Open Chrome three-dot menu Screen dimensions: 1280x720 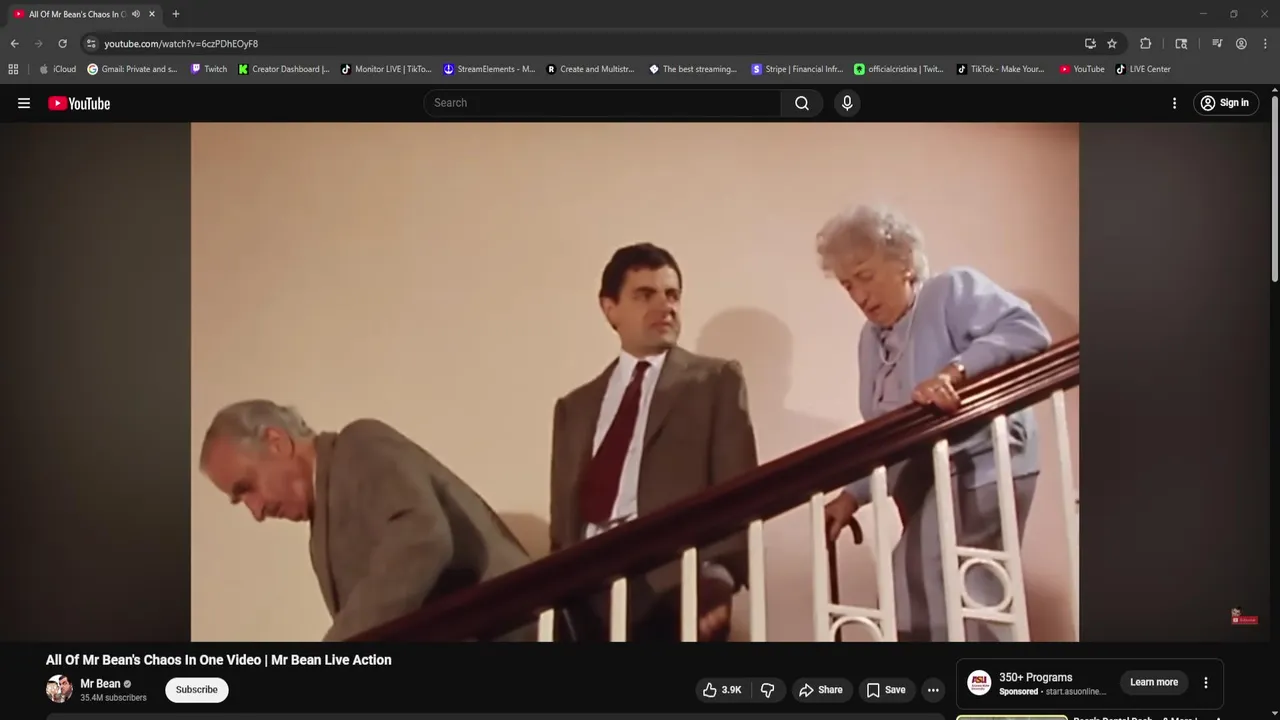pyautogui.click(x=1265, y=44)
